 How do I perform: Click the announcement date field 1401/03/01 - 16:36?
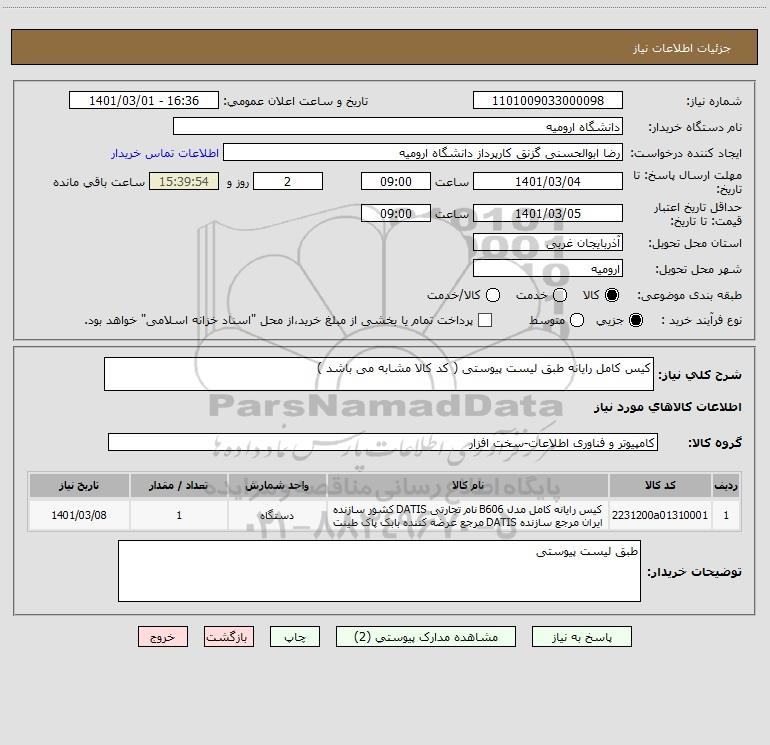(144, 100)
